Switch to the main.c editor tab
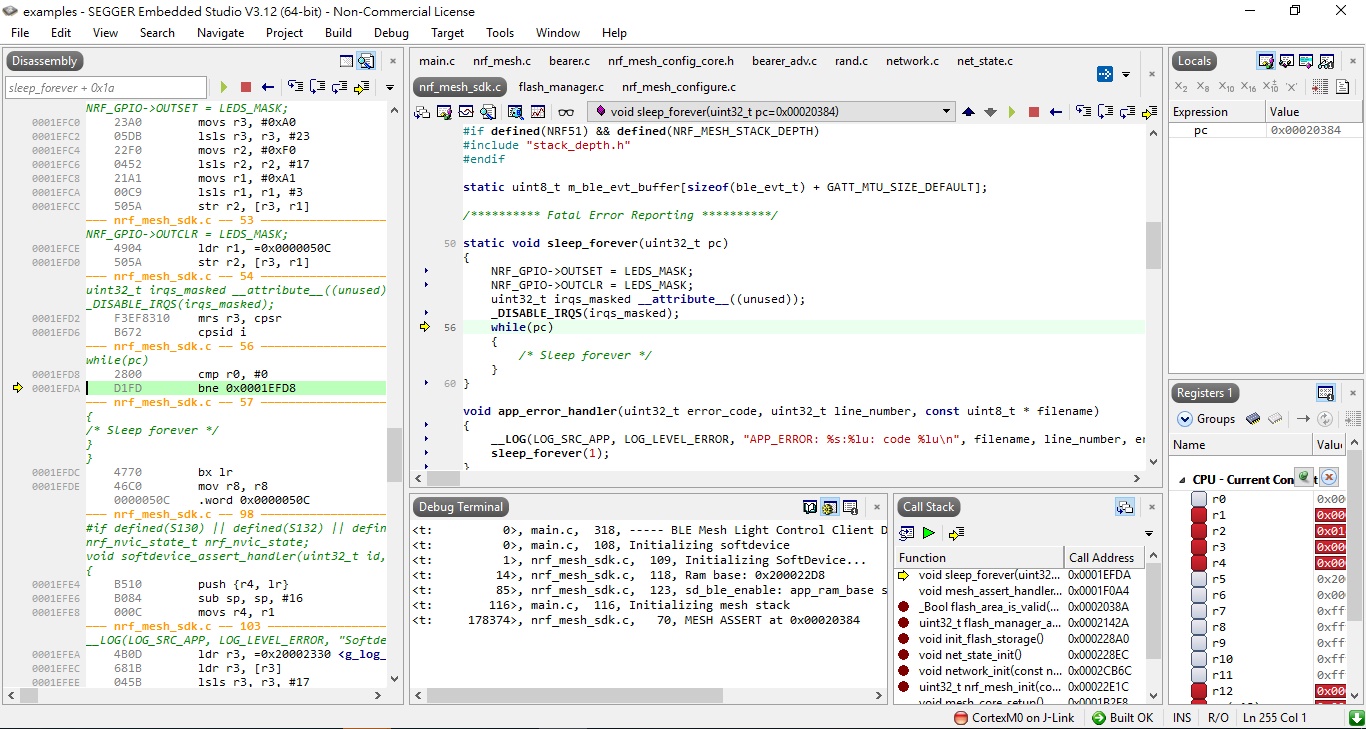Image resolution: width=1366 pixels, height=729 pixels. [x=437, y=61]
